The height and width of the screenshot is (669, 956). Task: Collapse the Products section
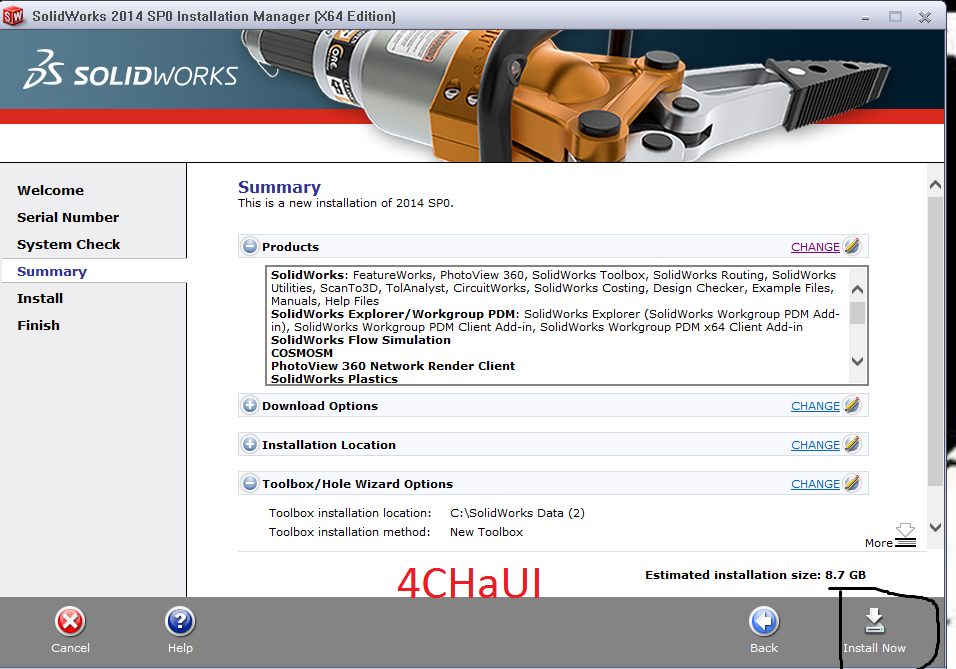250,246
